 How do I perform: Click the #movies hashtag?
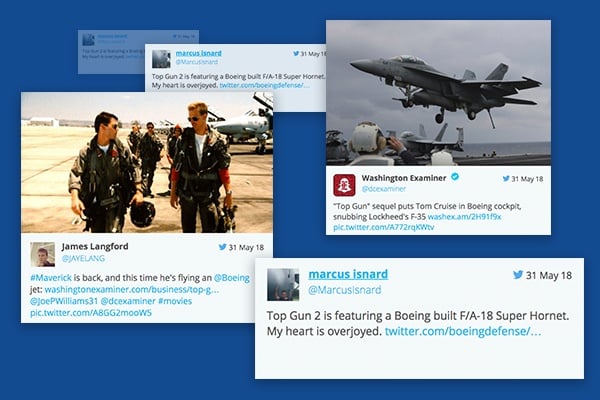click(x=175, y=301)
